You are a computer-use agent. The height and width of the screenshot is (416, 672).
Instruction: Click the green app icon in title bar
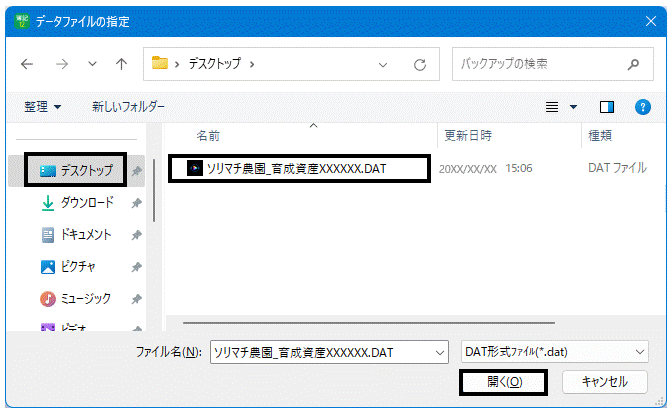[21, 21]
